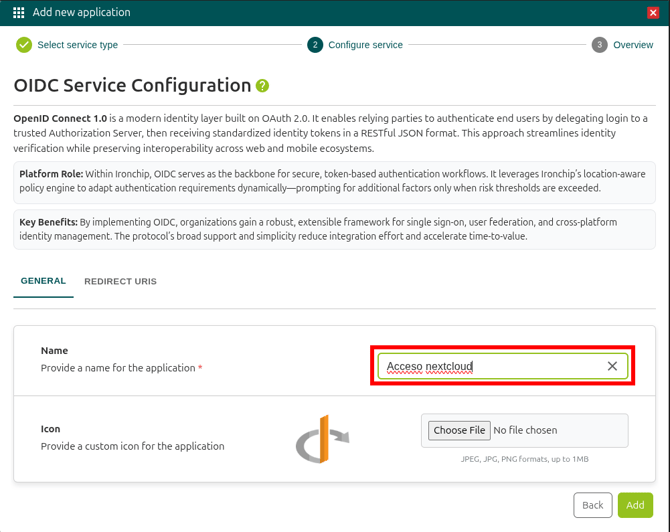
Task: Open help icon beside OIDC Service Configuration
Action: click(x=262, y=86)
